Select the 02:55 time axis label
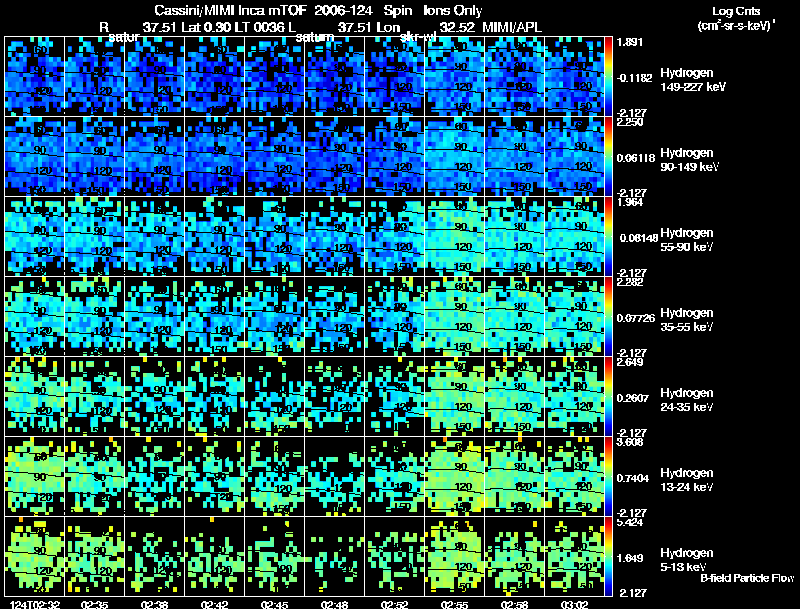The height and width of the screenshot is (609, 800). click(x=455, y=604)
